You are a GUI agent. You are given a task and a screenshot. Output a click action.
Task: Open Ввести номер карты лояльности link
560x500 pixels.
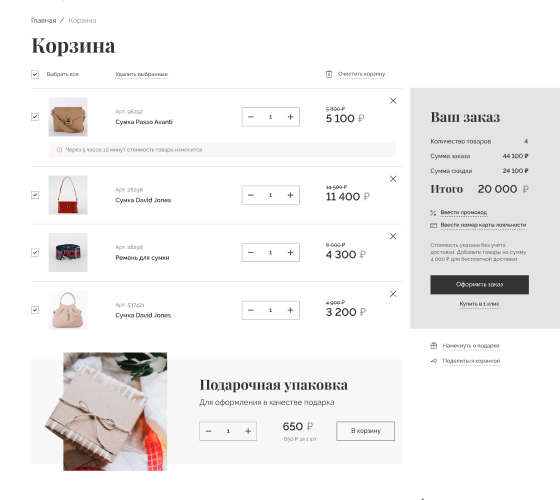point(483,225)
